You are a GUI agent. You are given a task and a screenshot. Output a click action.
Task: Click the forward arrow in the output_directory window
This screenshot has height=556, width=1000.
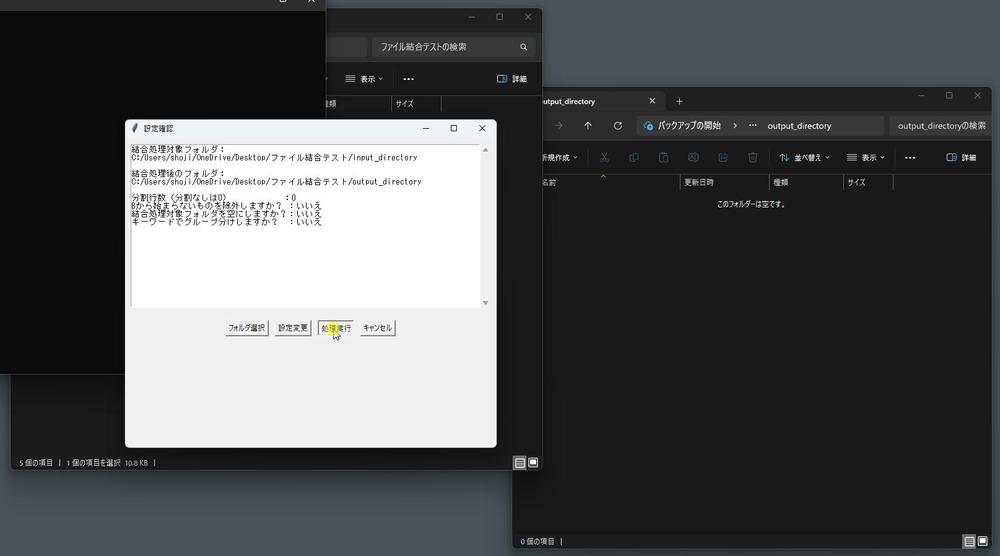pyautogui.click(x=558, y=126)
